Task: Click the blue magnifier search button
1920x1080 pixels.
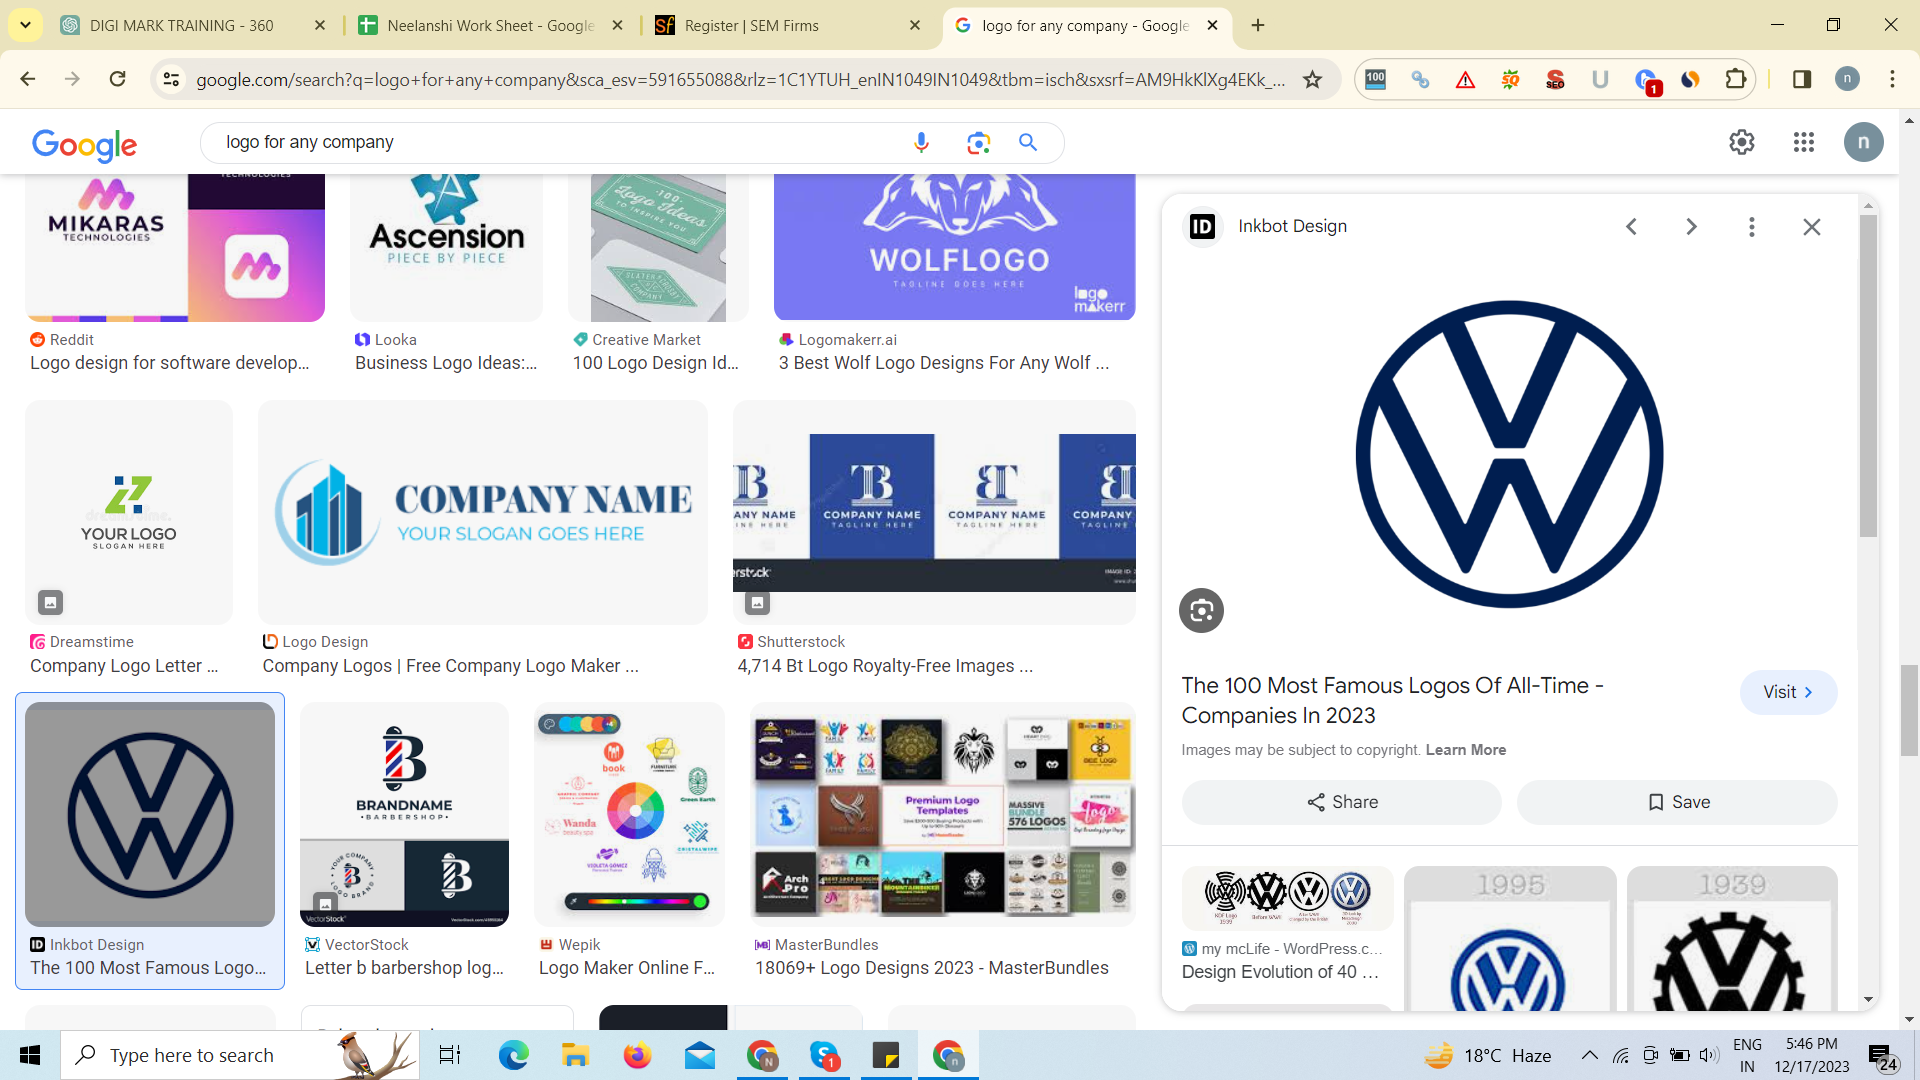Action: pos(1028,143)
